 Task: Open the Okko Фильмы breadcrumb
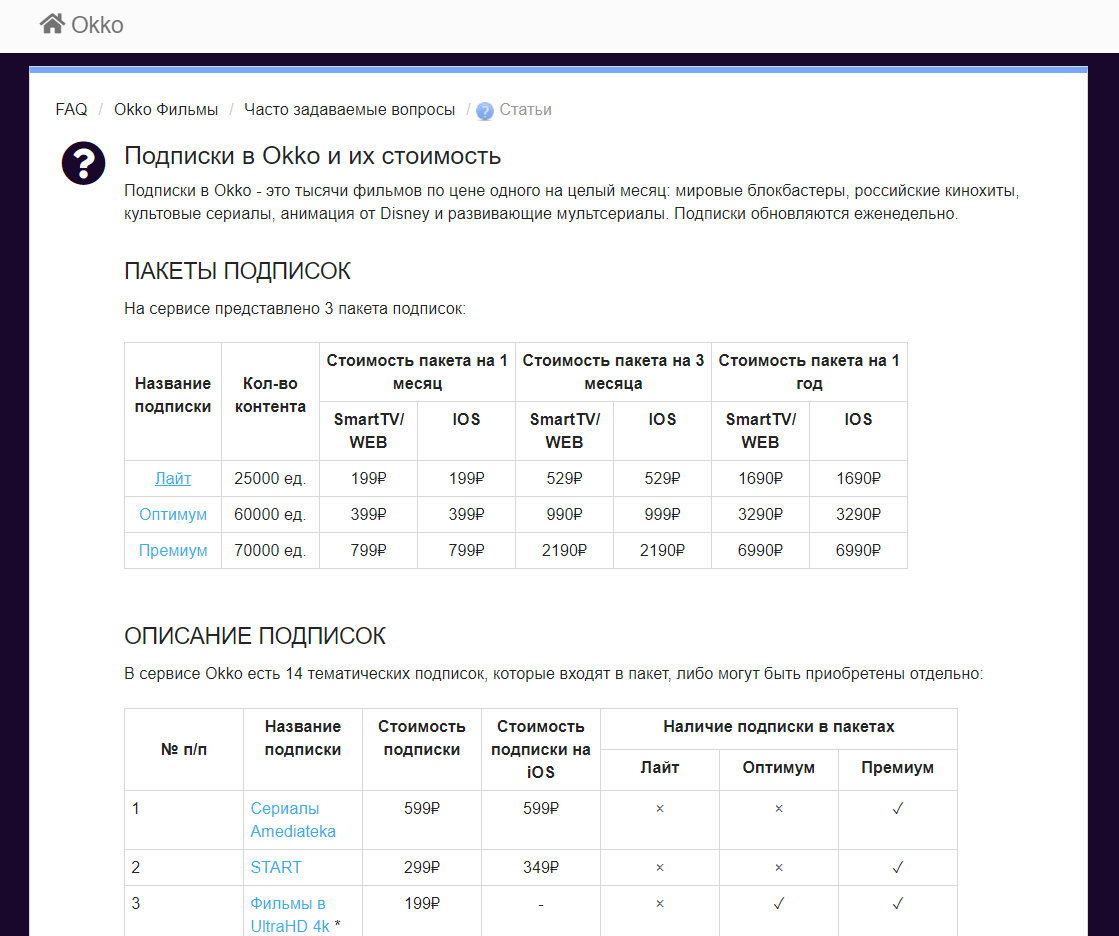pyautogui.click(x=166, y=109)
